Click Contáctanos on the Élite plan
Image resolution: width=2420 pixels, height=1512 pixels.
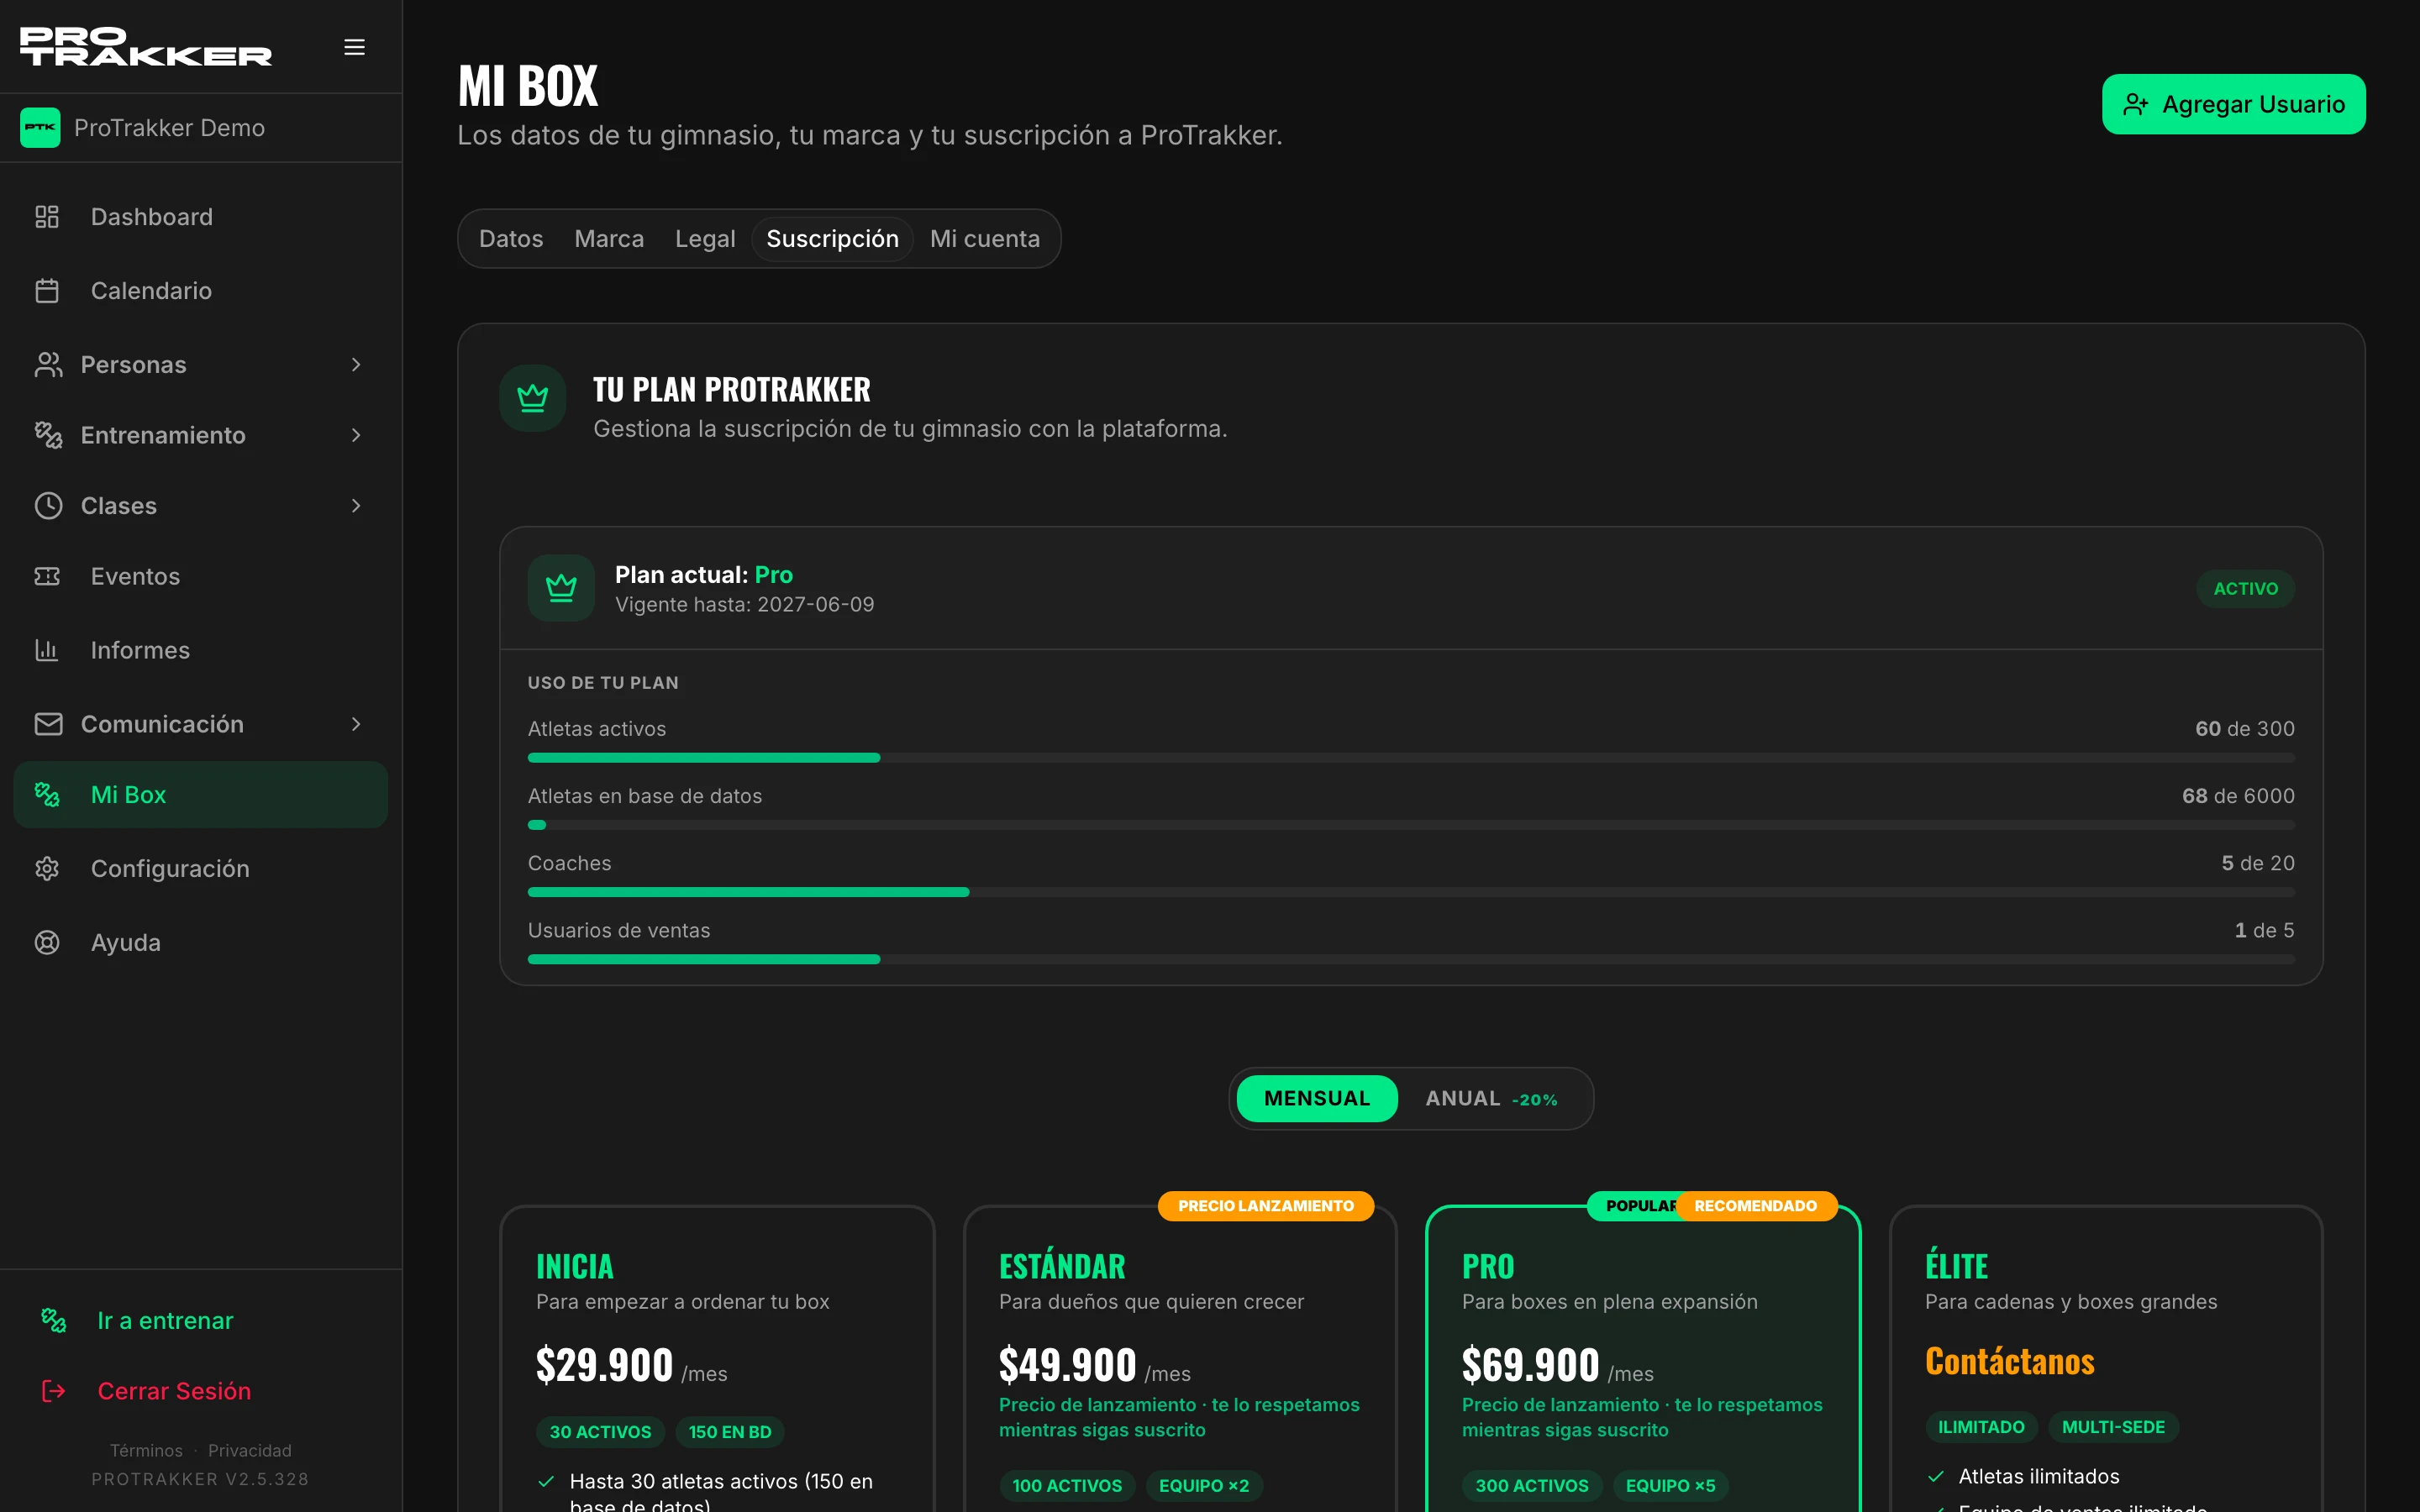click(x=2010, y=1362)
